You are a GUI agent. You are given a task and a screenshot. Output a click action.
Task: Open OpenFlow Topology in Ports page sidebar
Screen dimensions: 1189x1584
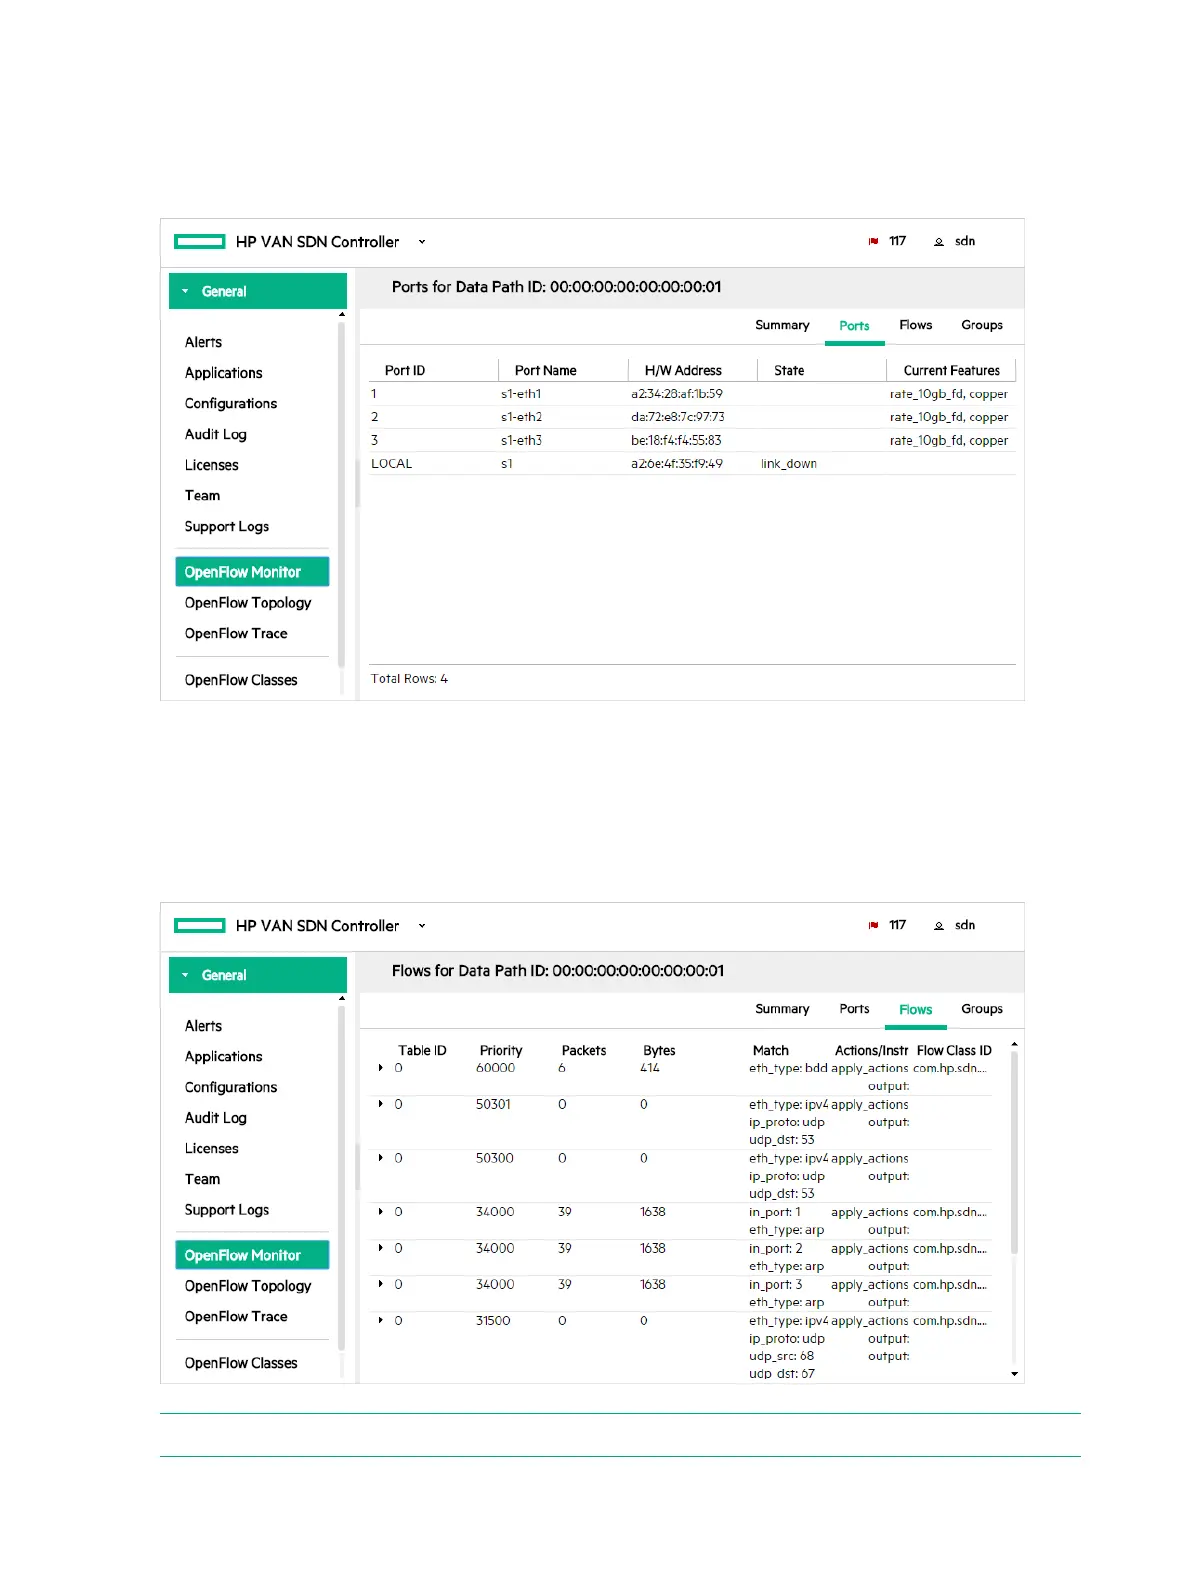pyautogui.click(x=248, y=603)
